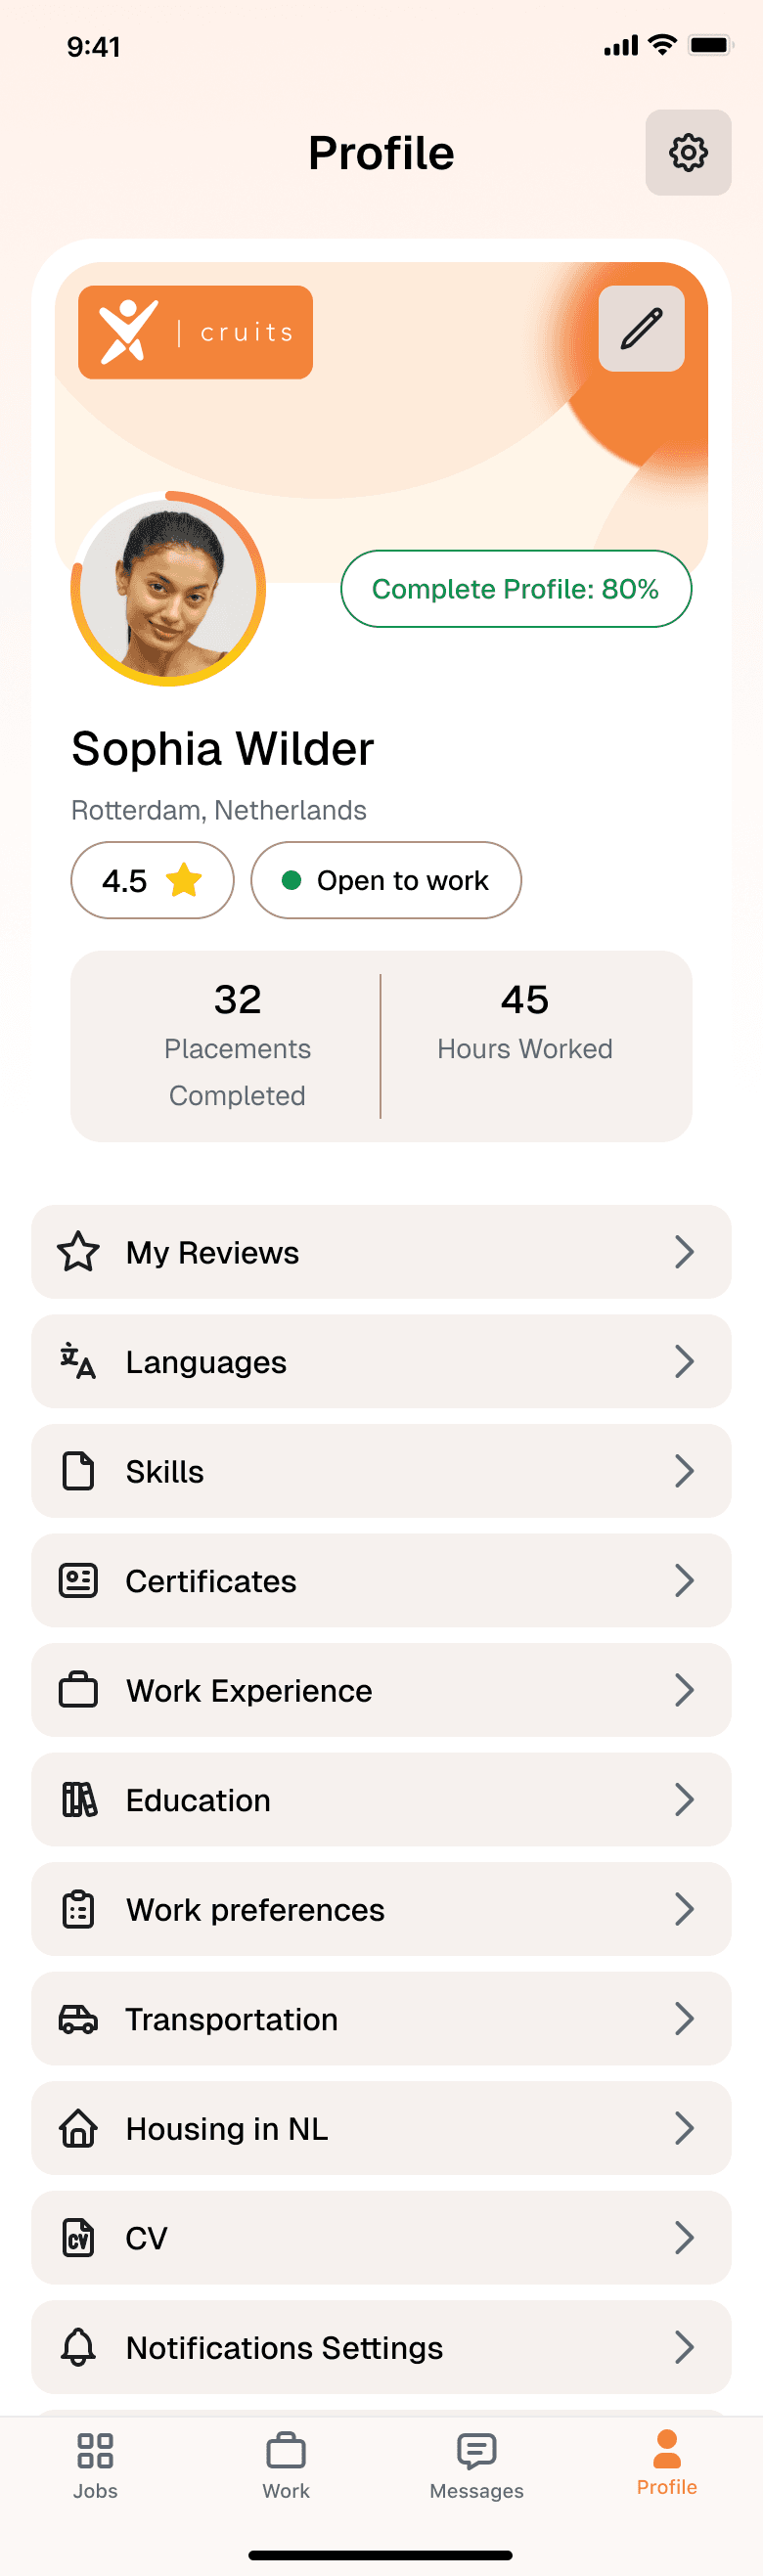The width and height of the screenshot is (763, 2576).
Task: Open the Work preferences row
Action: pyautogui.click(x=381, y=1909)
